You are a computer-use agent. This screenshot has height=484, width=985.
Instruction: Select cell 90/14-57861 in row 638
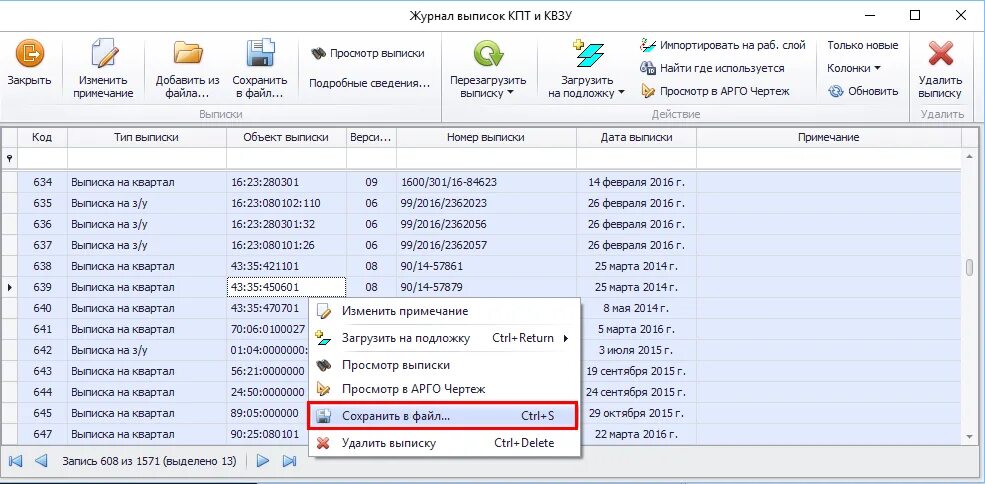(x=486, y=267)
